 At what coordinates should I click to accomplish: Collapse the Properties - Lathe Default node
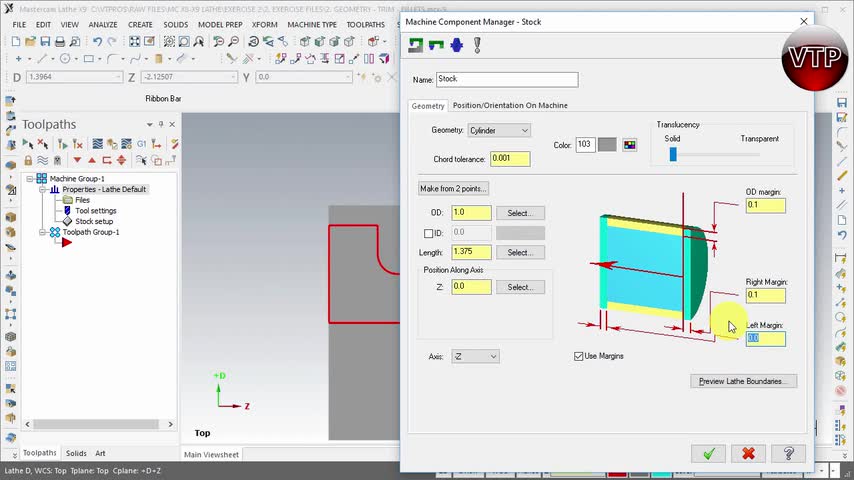point(42,190)
